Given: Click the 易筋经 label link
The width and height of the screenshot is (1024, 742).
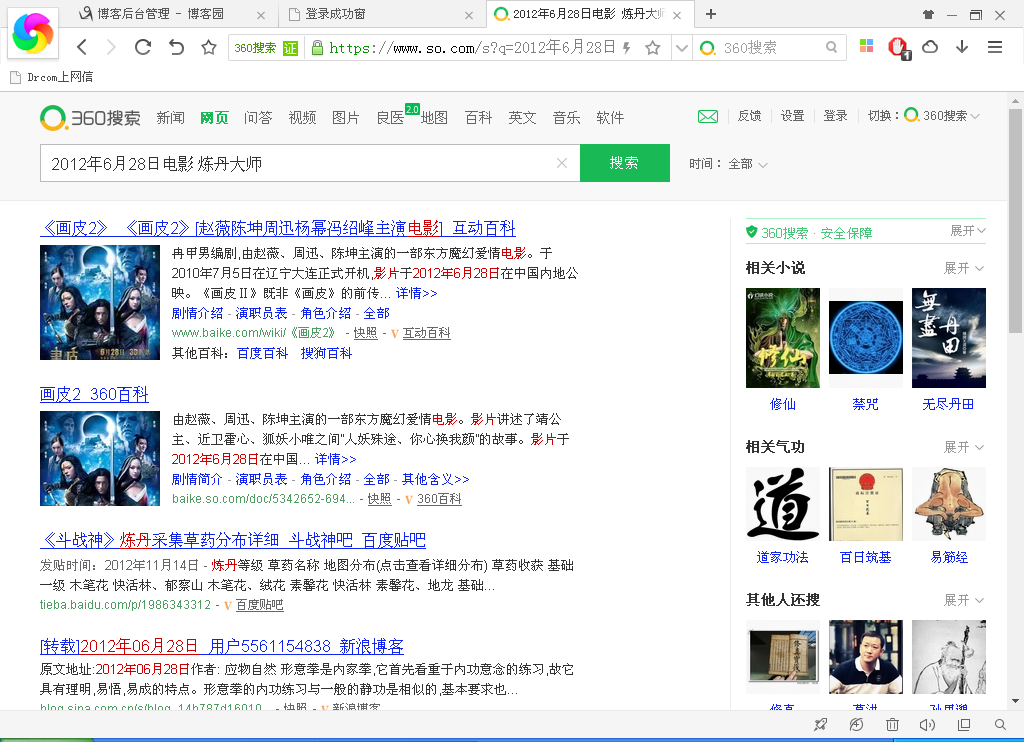Looking at the screenshot, I should click(x=948, y=557).
